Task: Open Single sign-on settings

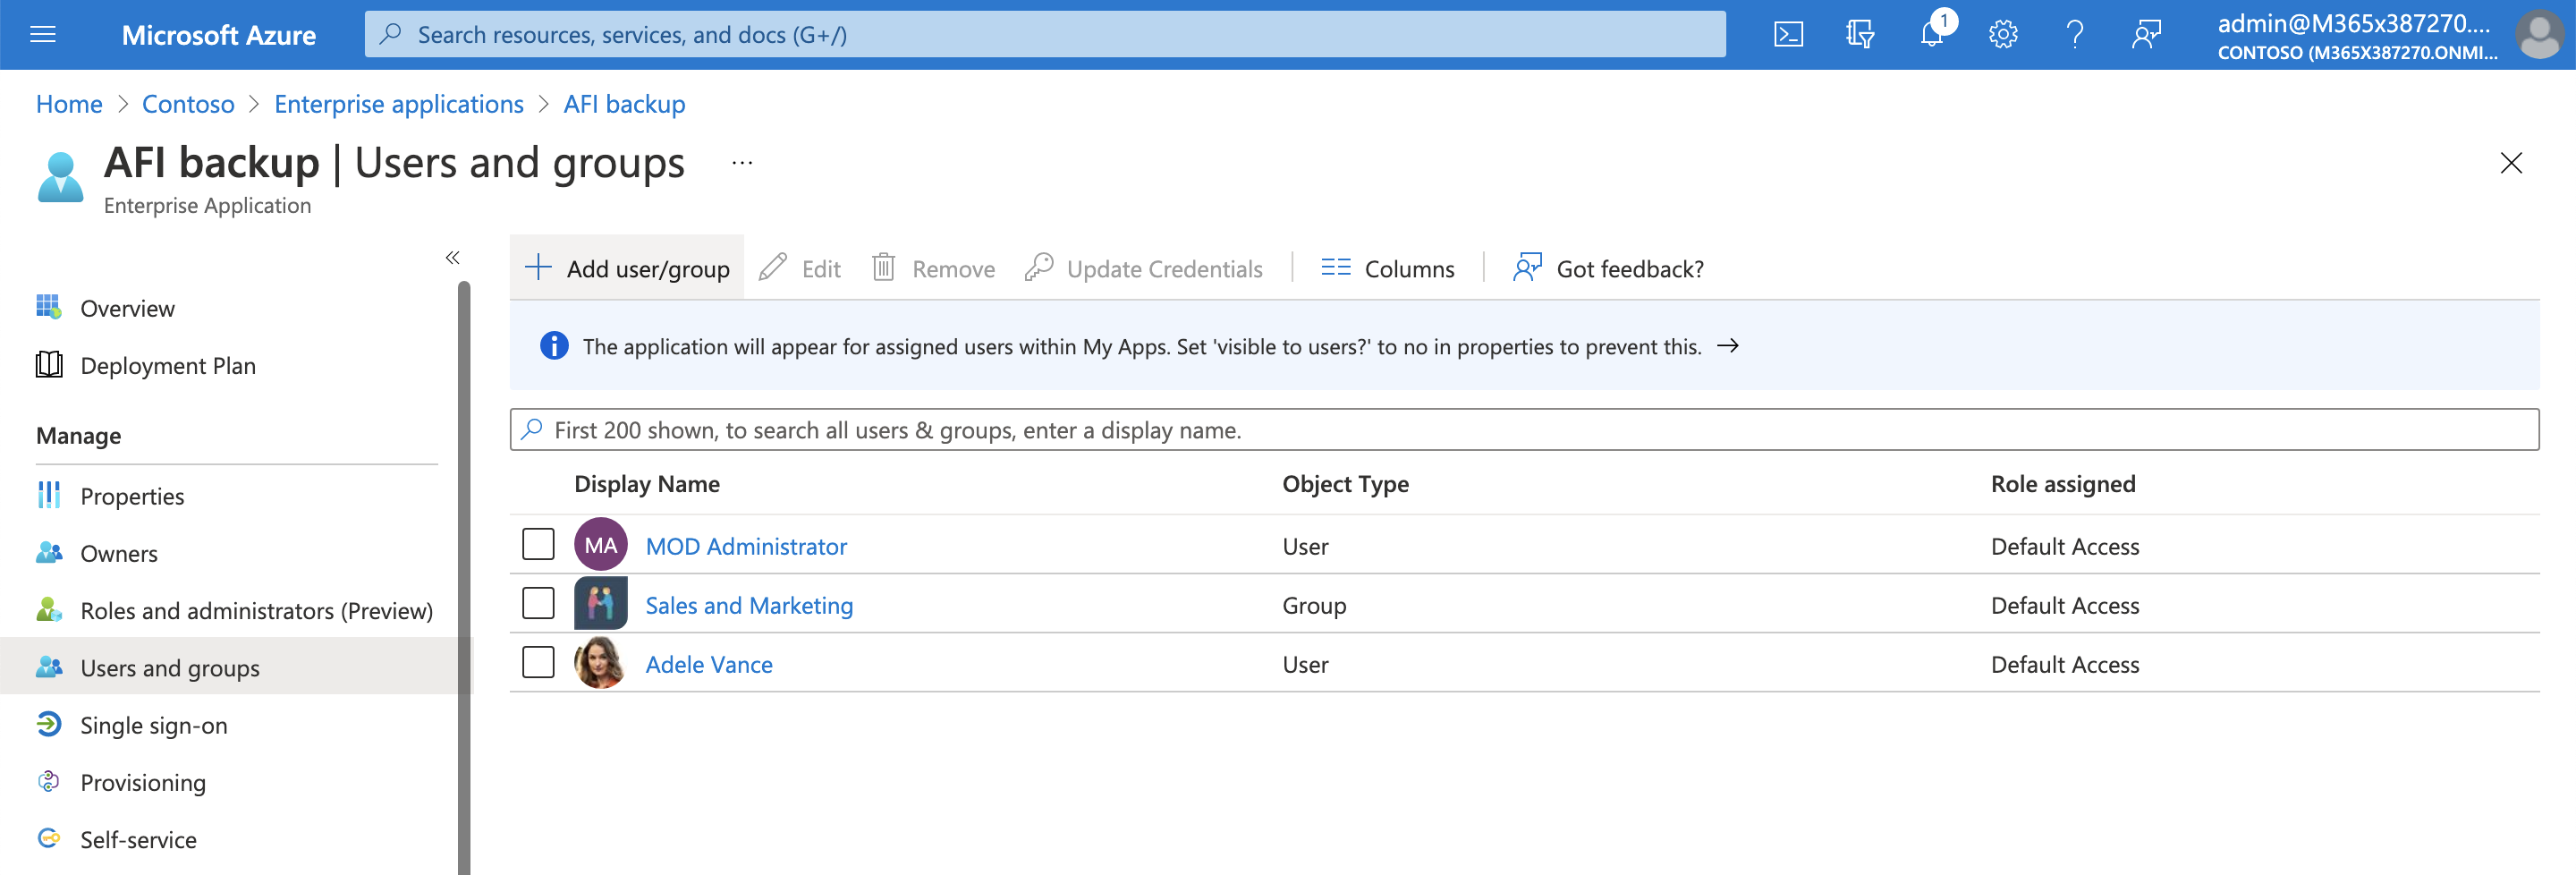Action: pyautogui.click(x=154, y=725)
